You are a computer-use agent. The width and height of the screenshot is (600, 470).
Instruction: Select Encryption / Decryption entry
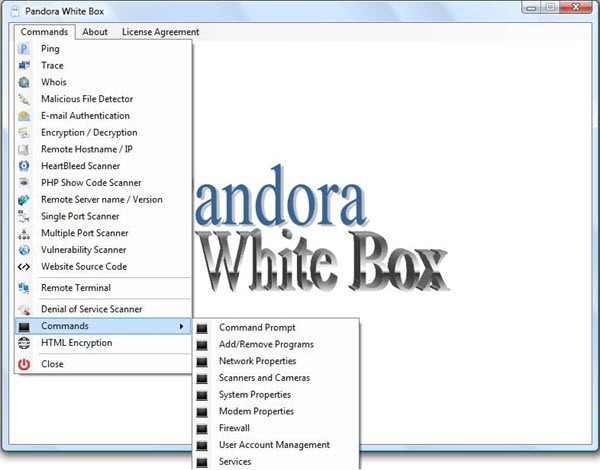(x=103, y=132)
